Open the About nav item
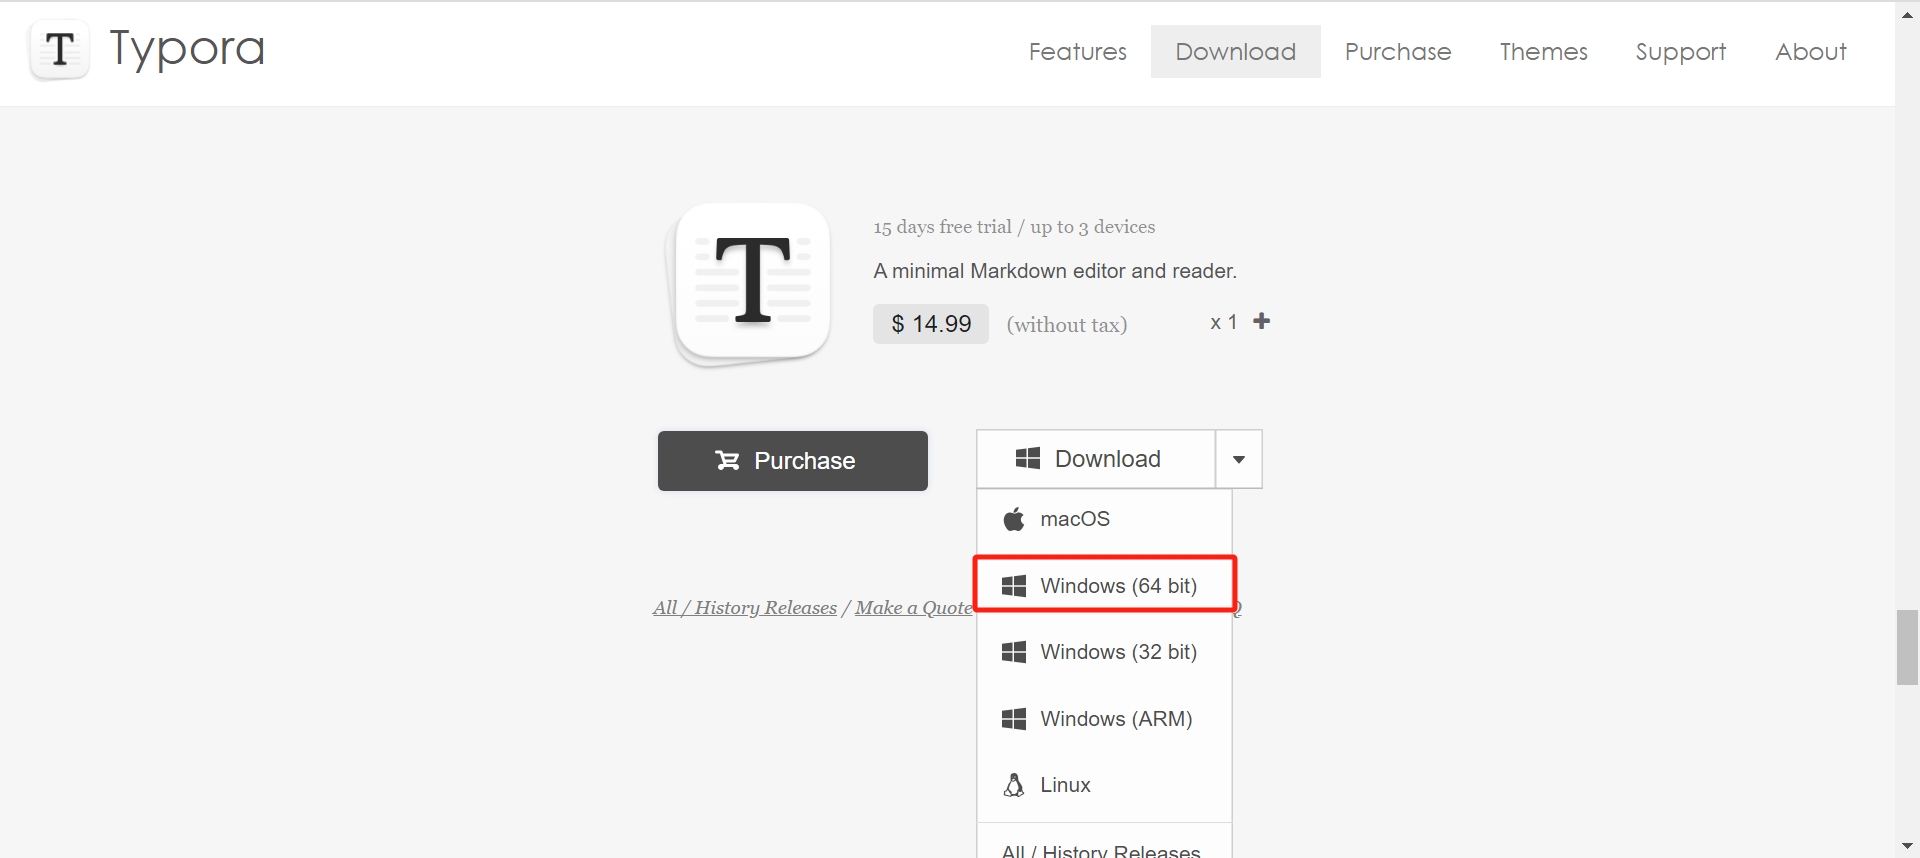 click(x=1811, y=52)
